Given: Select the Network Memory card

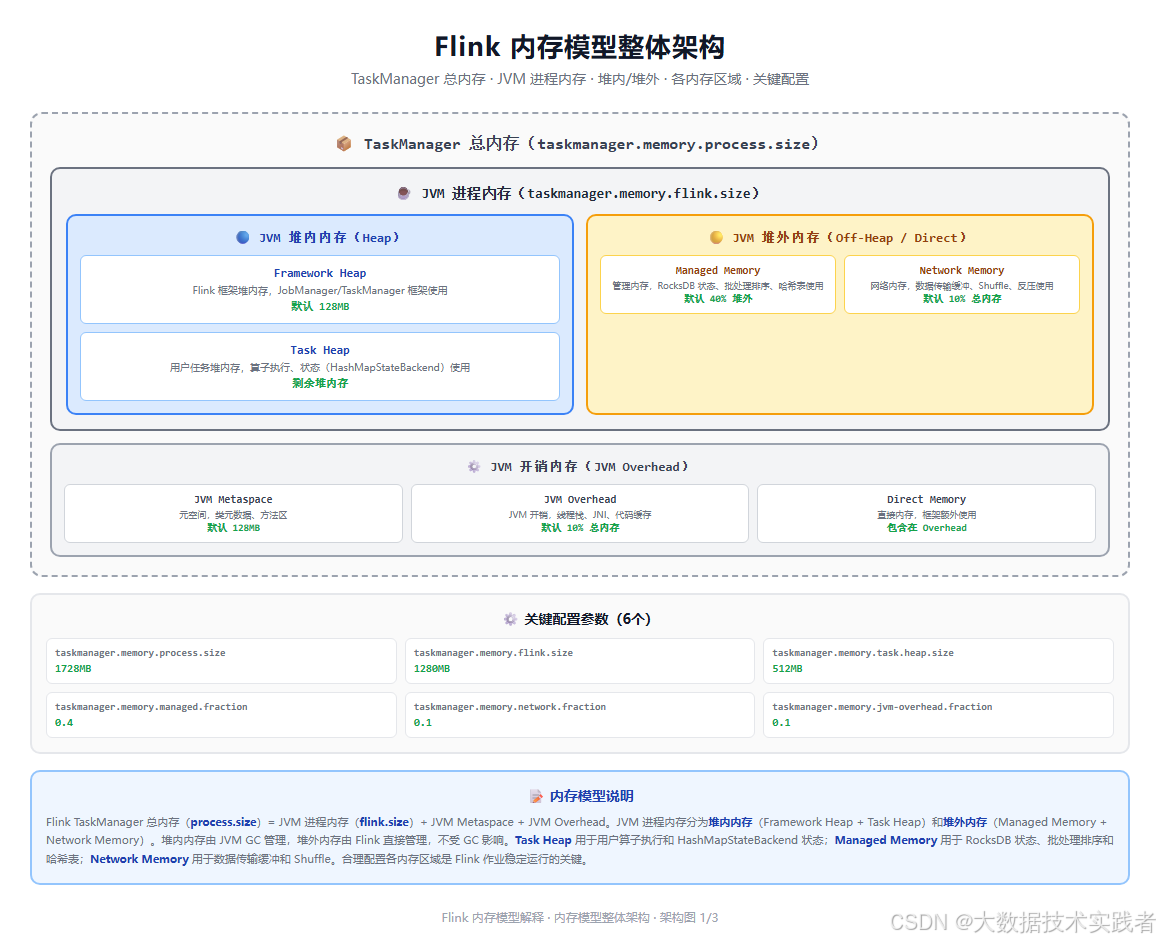Looking at the screenshot, I should [962, 284].
